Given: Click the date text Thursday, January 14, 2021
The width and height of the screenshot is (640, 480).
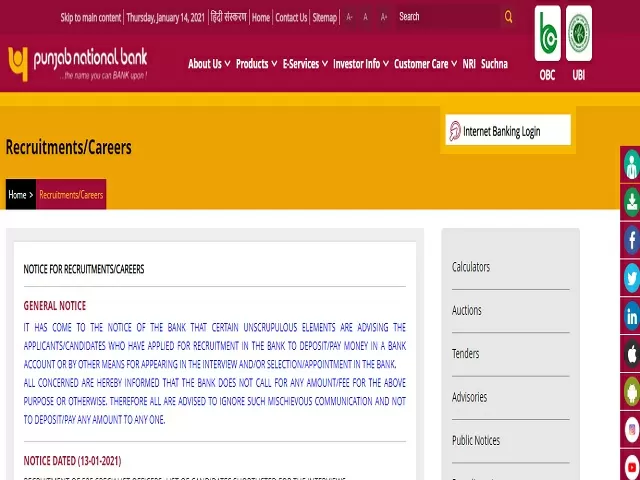Looking at the screenshot, I should (165, 18).
